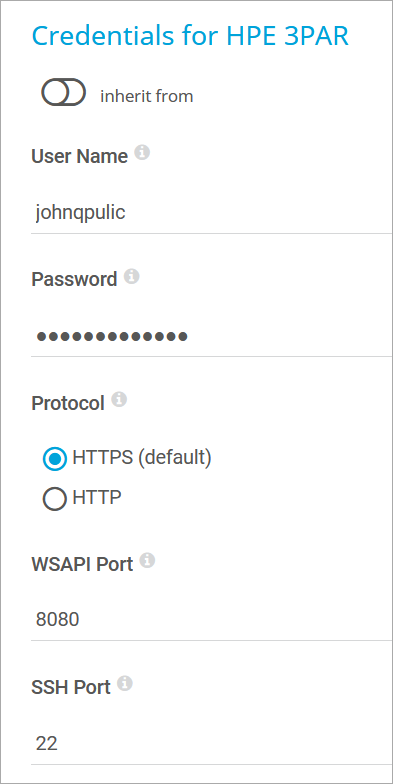
Task: Click the "HTTPS (default)" option text
Action: coord(142,458)
